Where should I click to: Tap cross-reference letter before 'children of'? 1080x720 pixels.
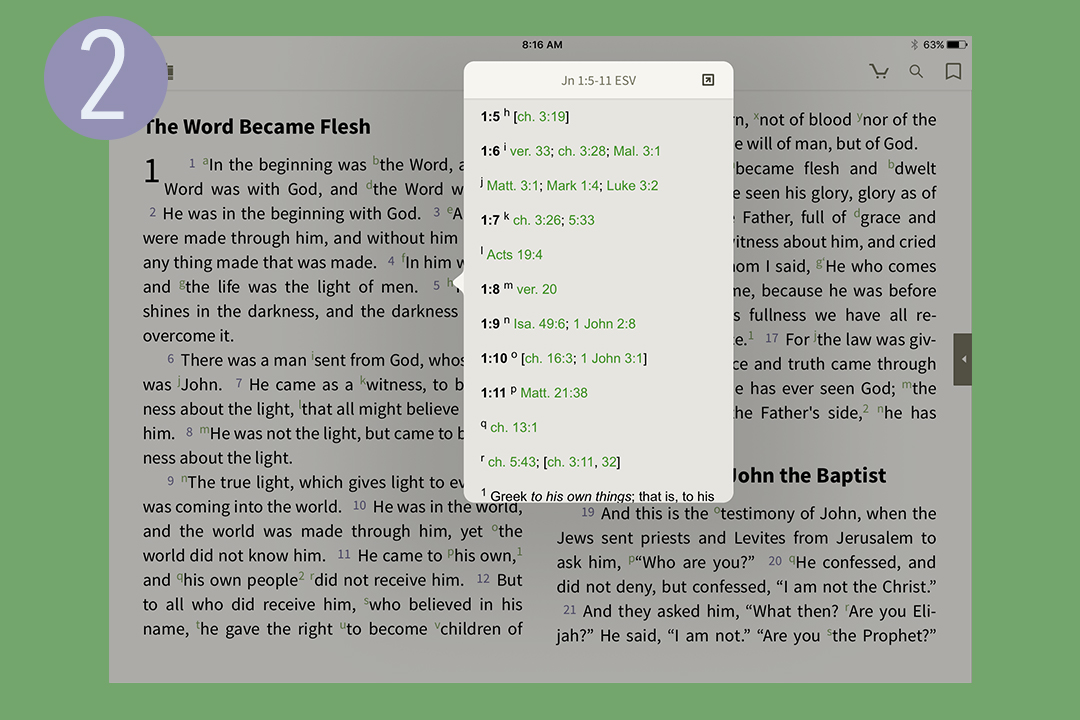(x=437, y=625)
